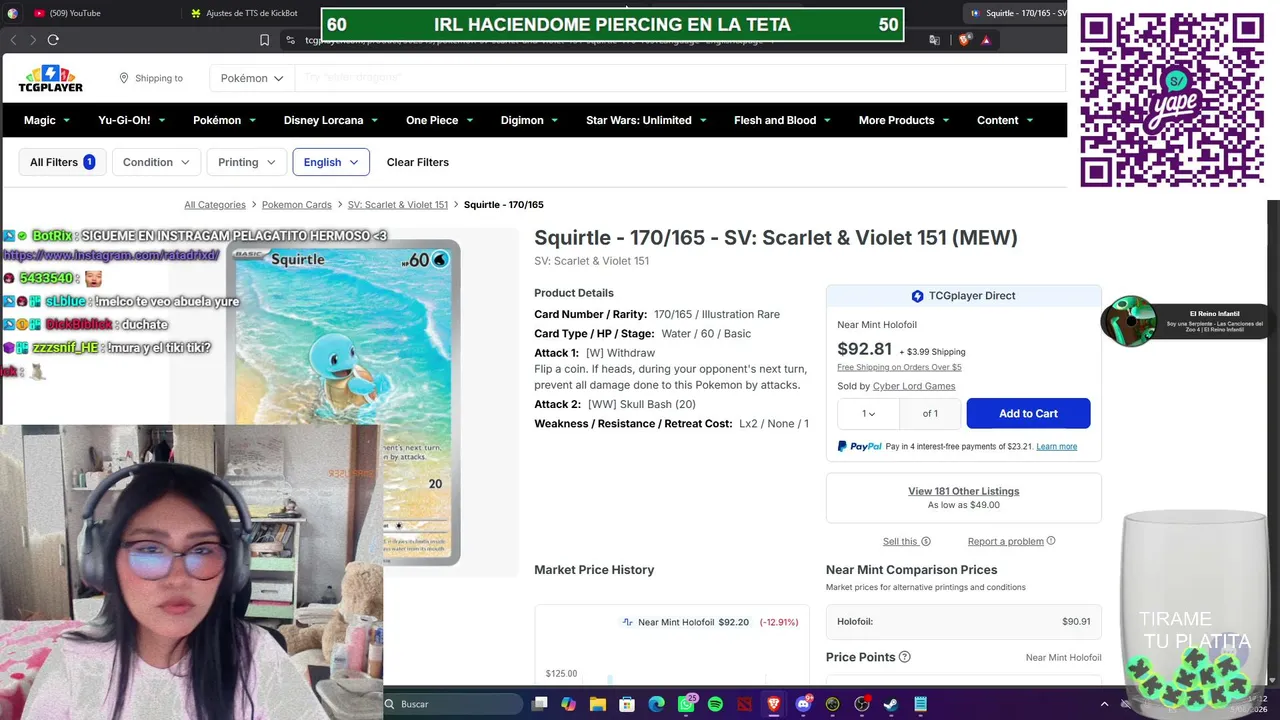1280x720 pixels.
Task: Click the Price Points help icon
Action: coord(905,657)
